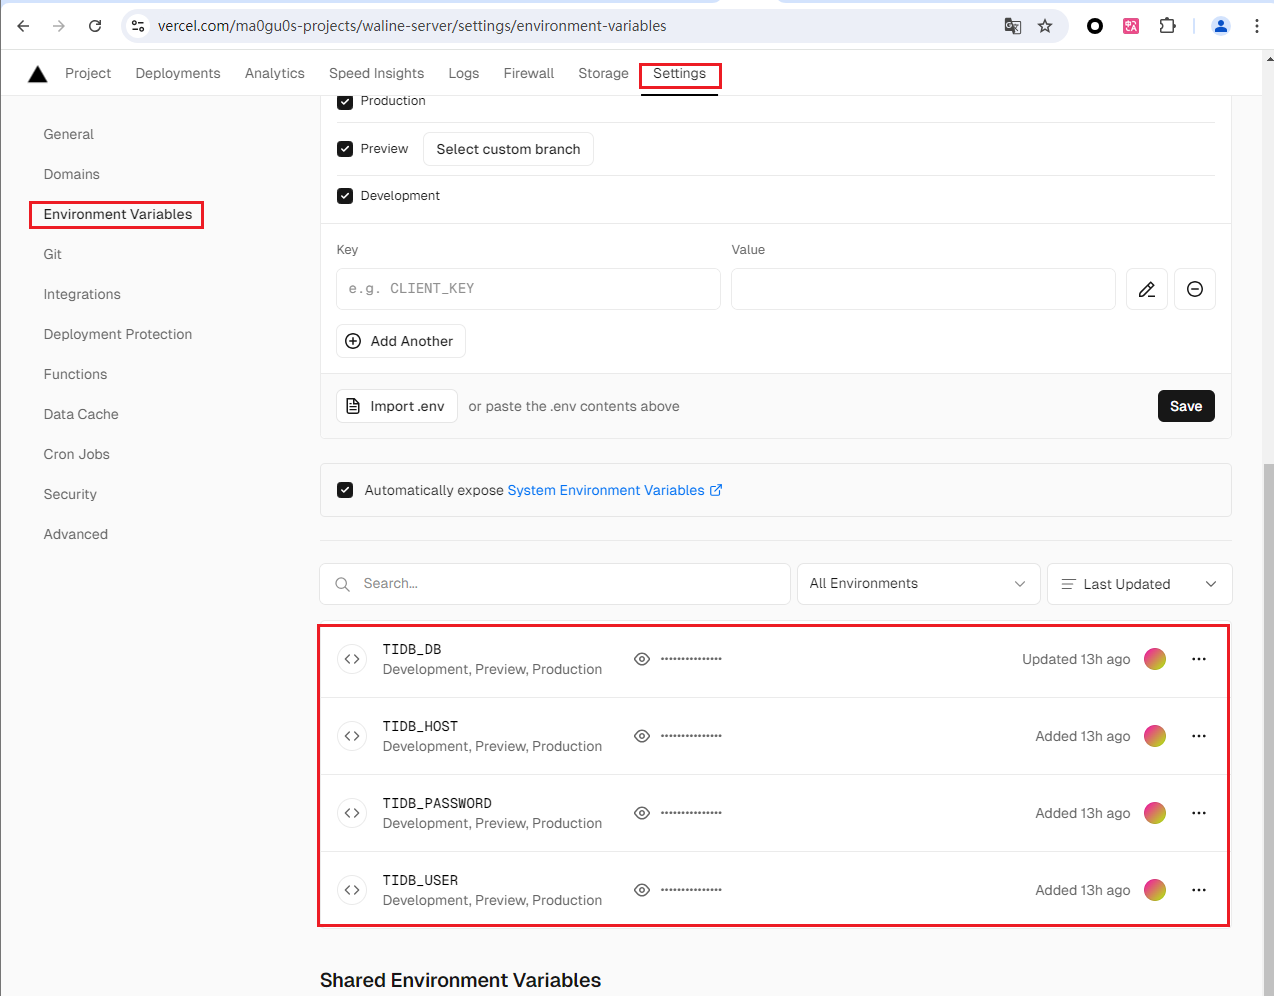This screenshot has height=996, width=1274.
Task: Click the pink translate extension icon
Action: pos(1131,26)
